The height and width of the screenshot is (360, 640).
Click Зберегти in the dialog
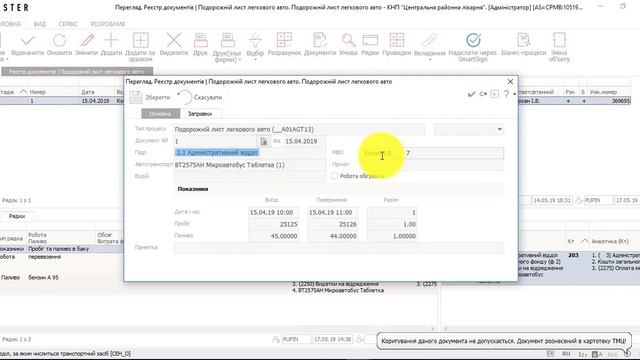[x=150, y=98]
